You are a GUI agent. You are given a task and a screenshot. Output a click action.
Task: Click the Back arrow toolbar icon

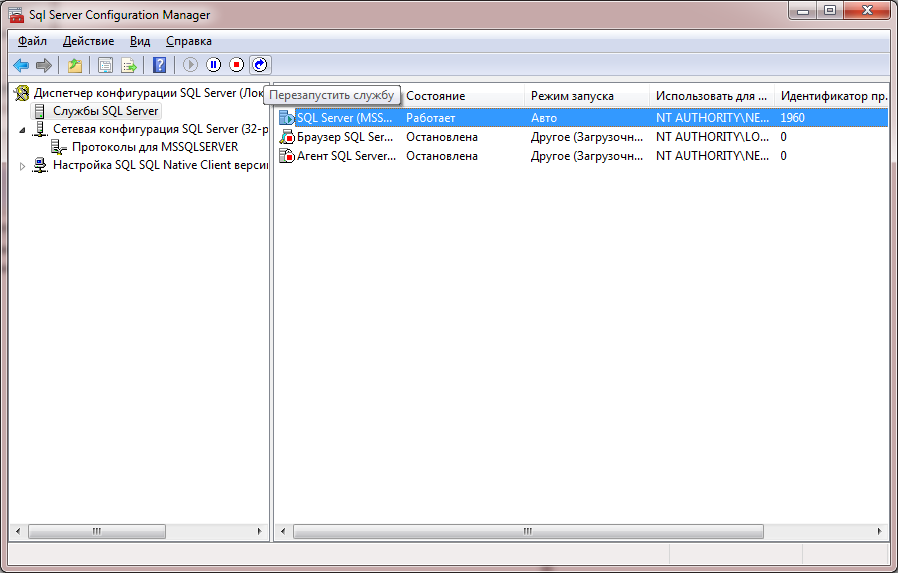click(x=21, y=65)
